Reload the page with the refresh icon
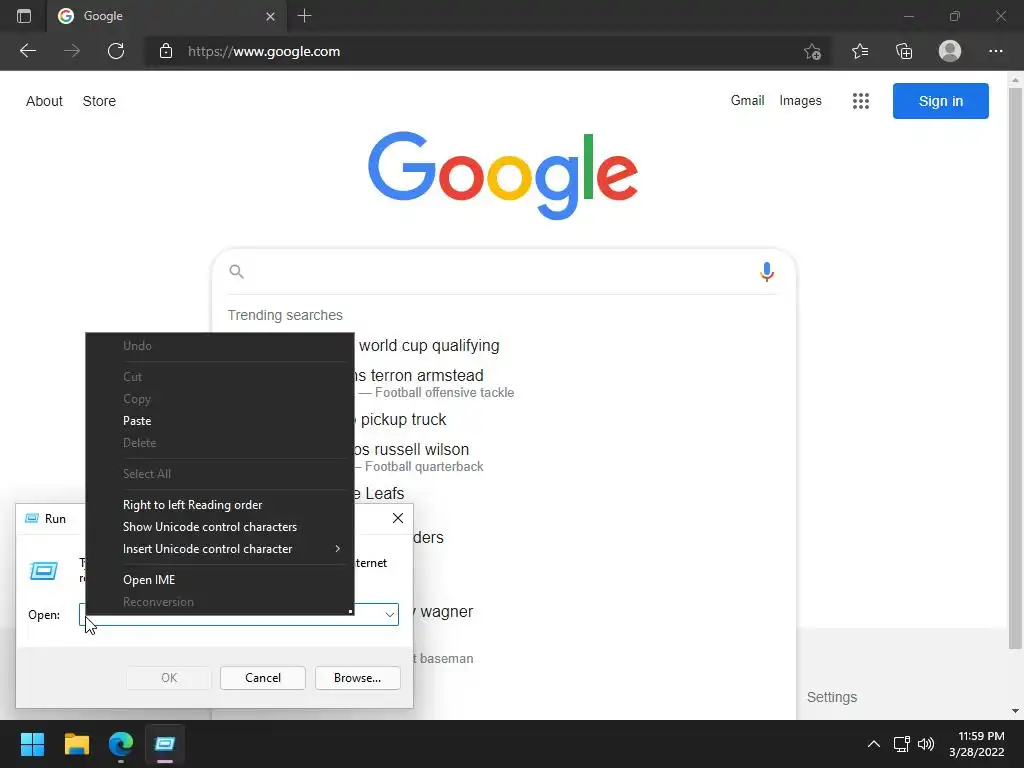1024x768 pixels. click(116, 51)
